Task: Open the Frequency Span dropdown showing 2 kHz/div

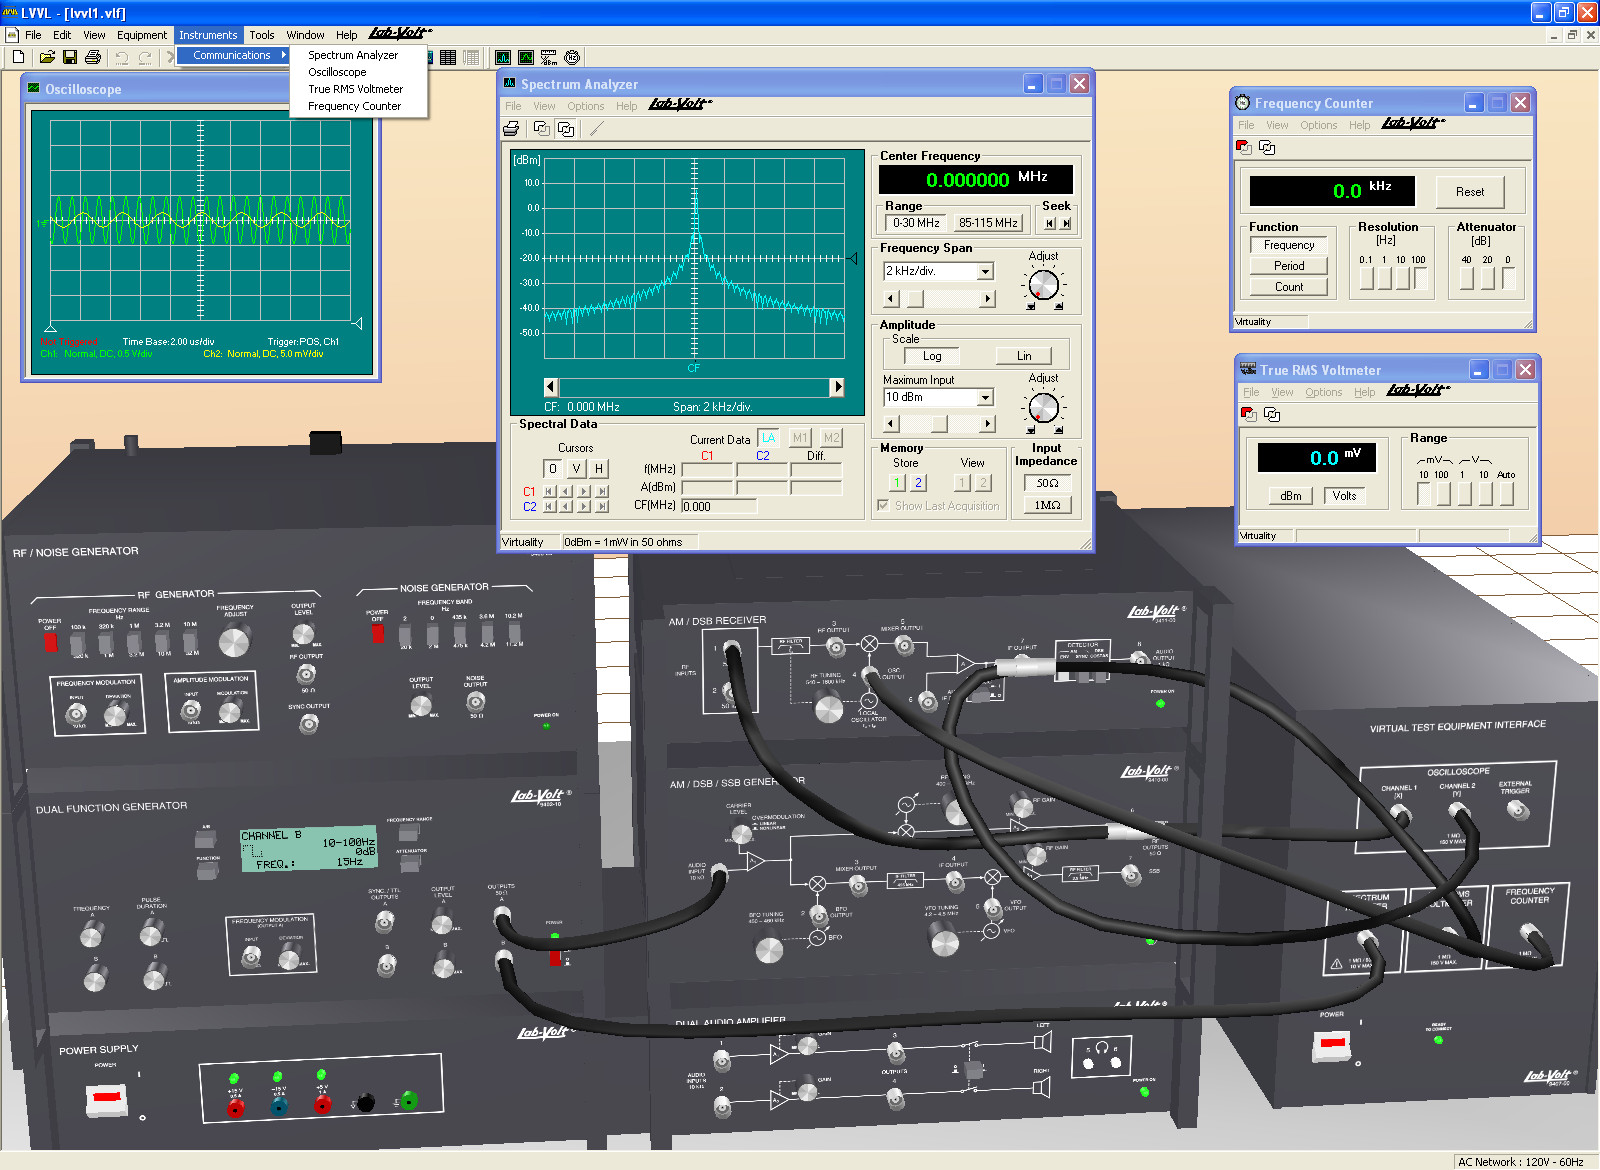Action: [985, 271]
